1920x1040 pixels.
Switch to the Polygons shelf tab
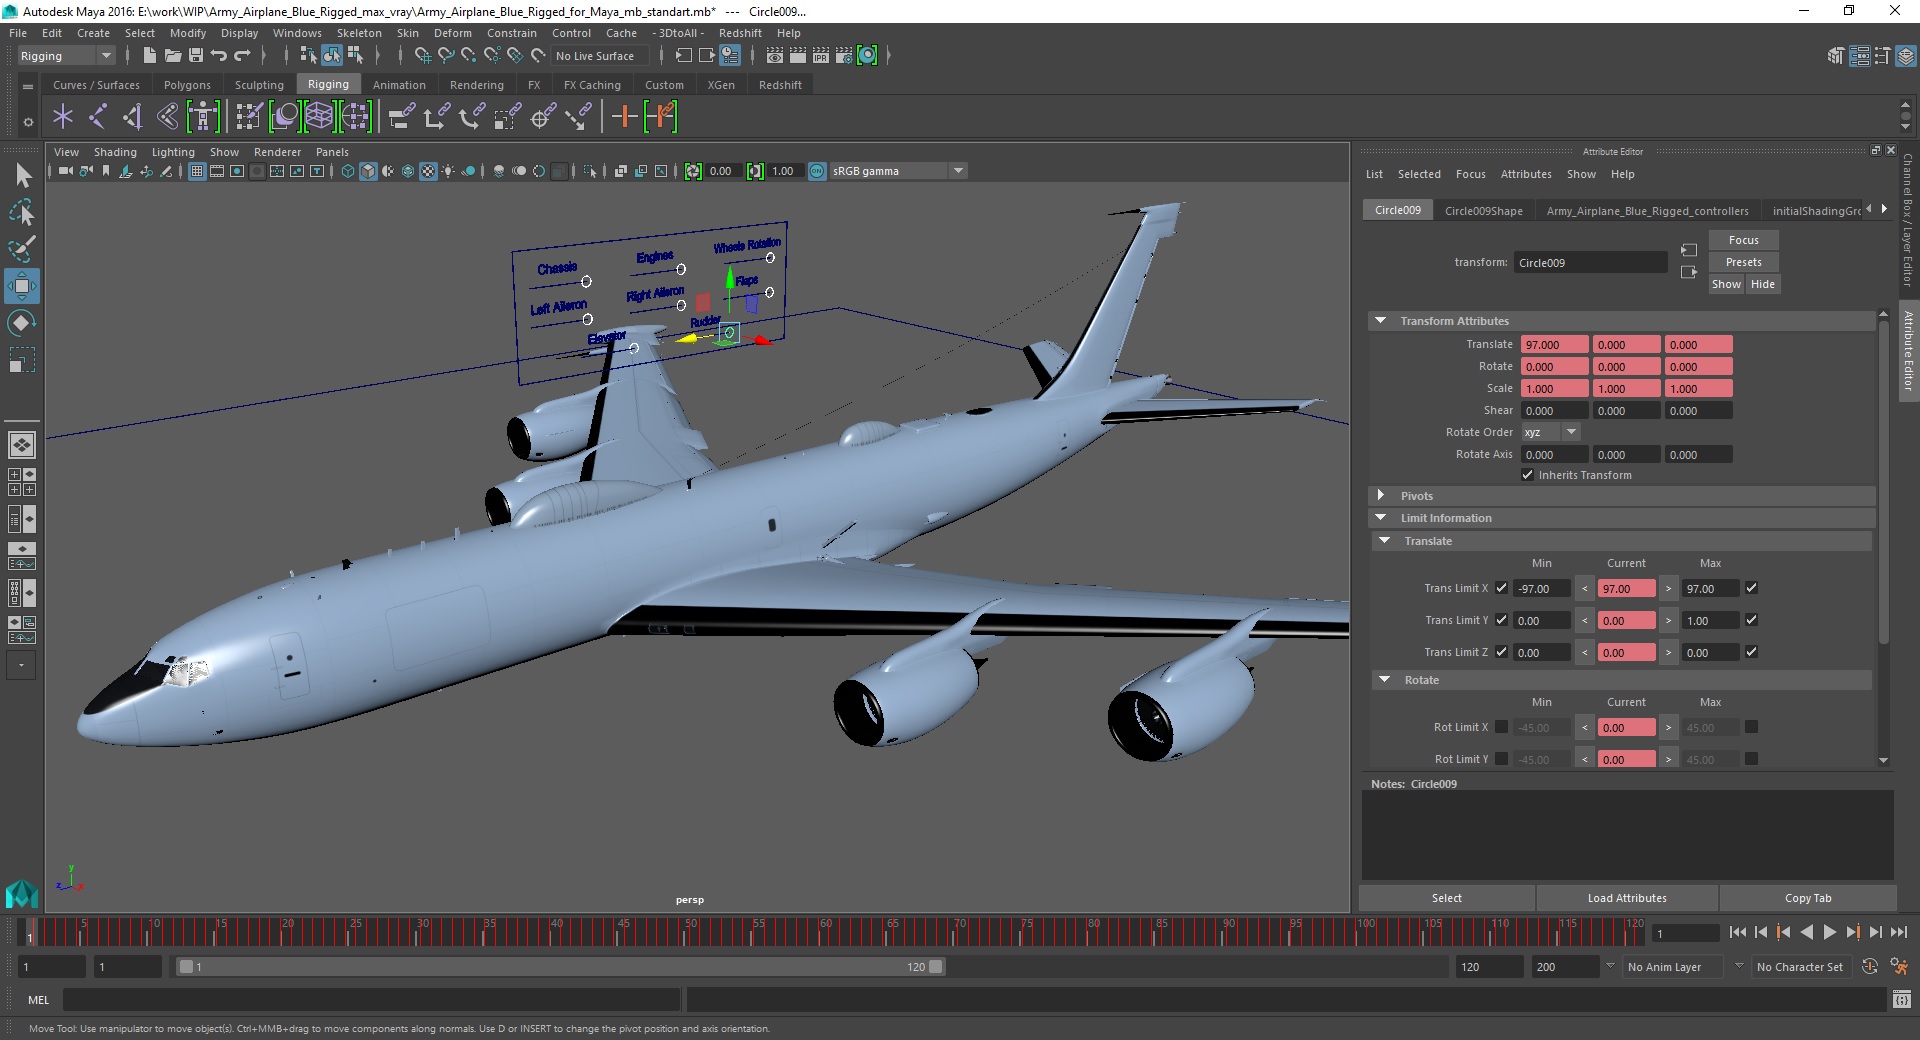coord(187,85)
